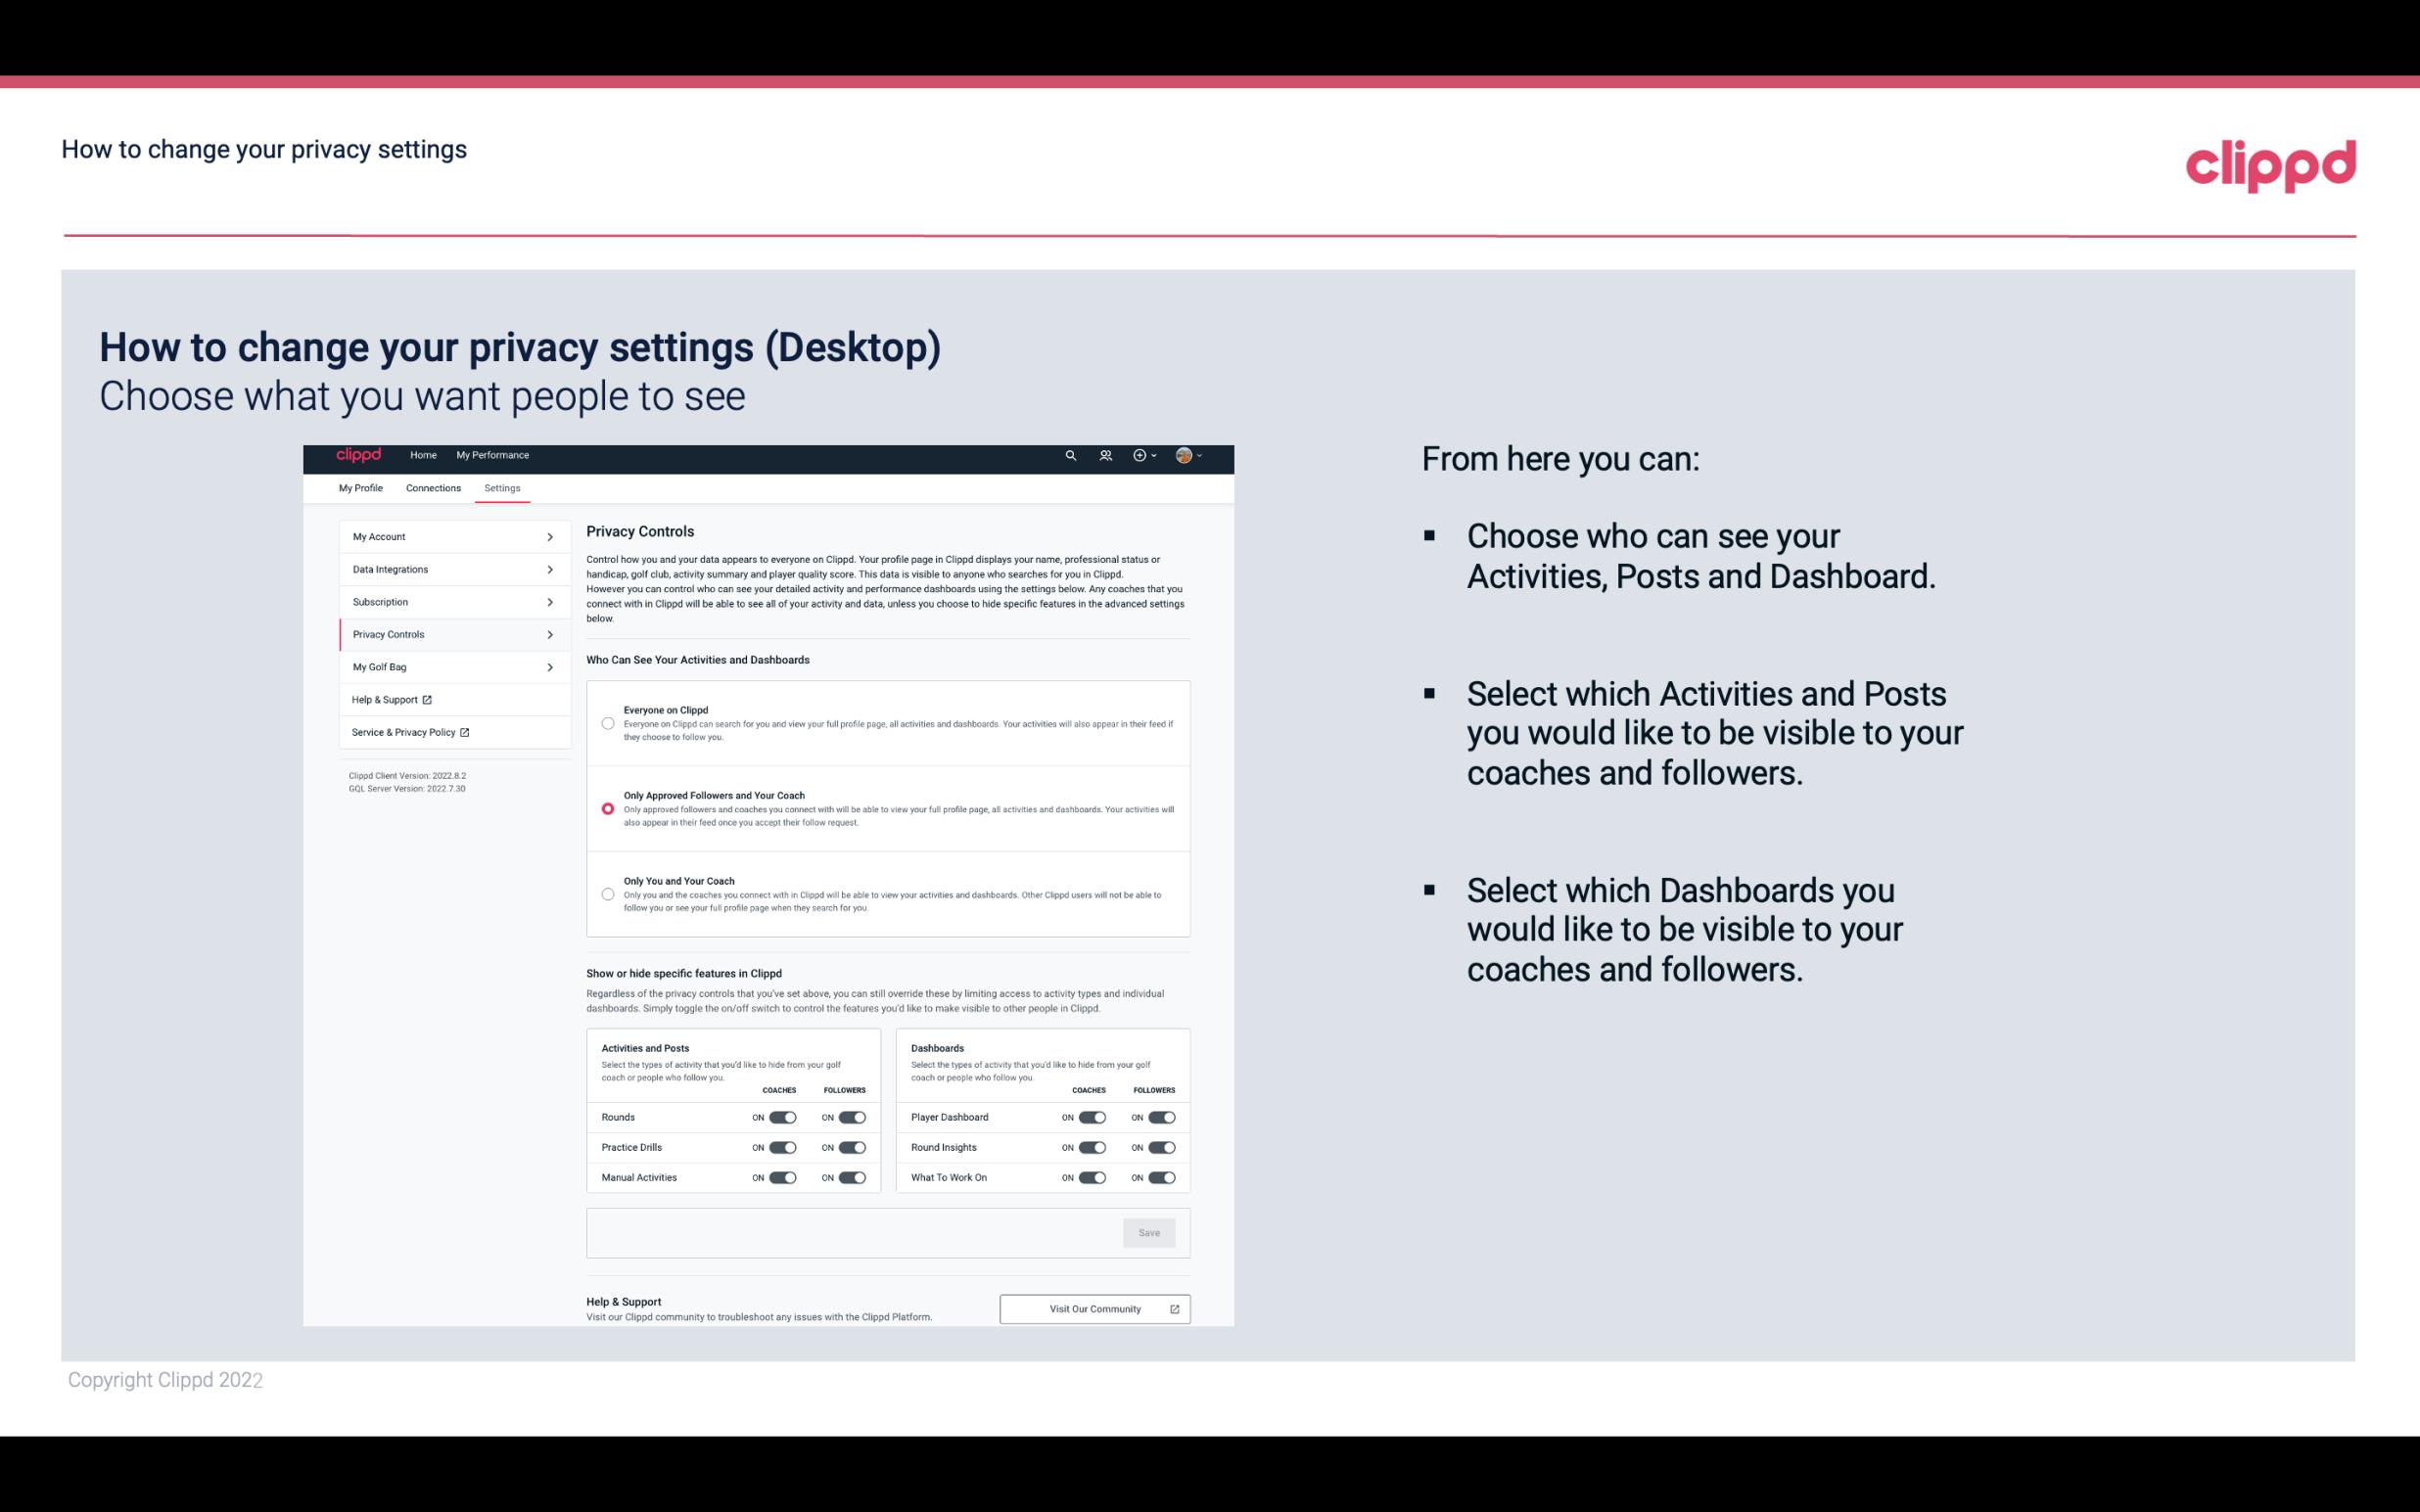Select 'Only Approved Followers and Your Coach' radio button
This screenshot has width=2420, height=1512.
[x=608, y=808]
